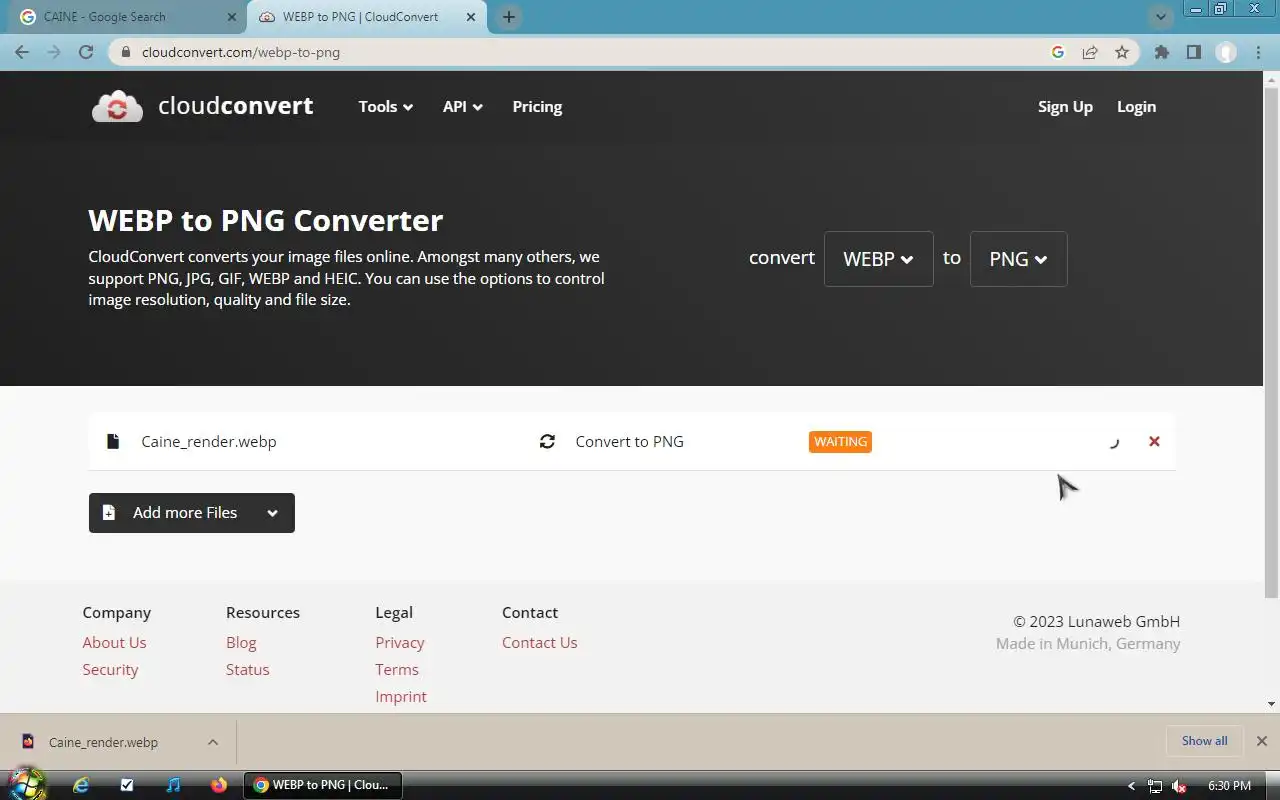Open the PNG target format dropdown
This screenshot has width=1280, height=800.
pos(1018,259)
